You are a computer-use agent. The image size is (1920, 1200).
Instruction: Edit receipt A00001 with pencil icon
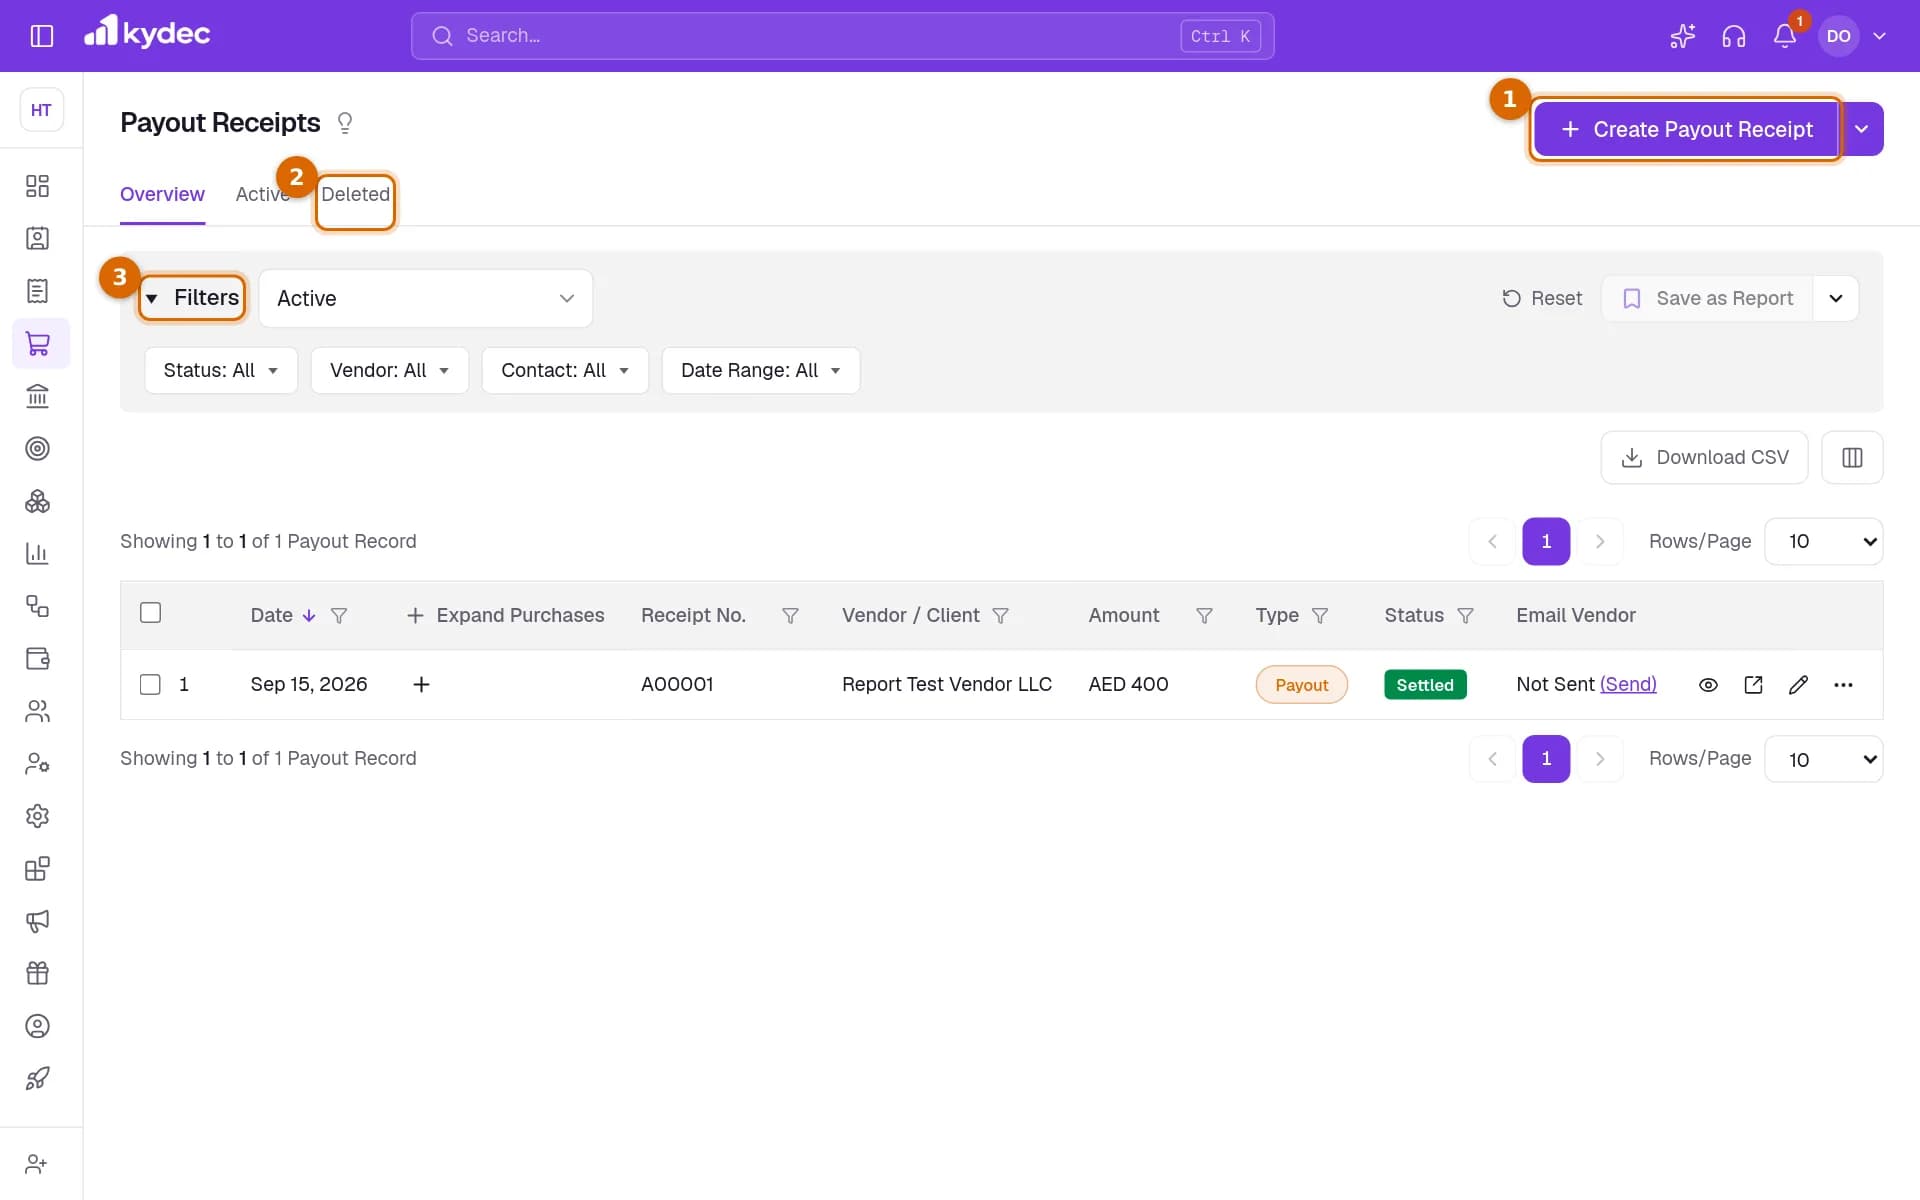[1798, 685]
